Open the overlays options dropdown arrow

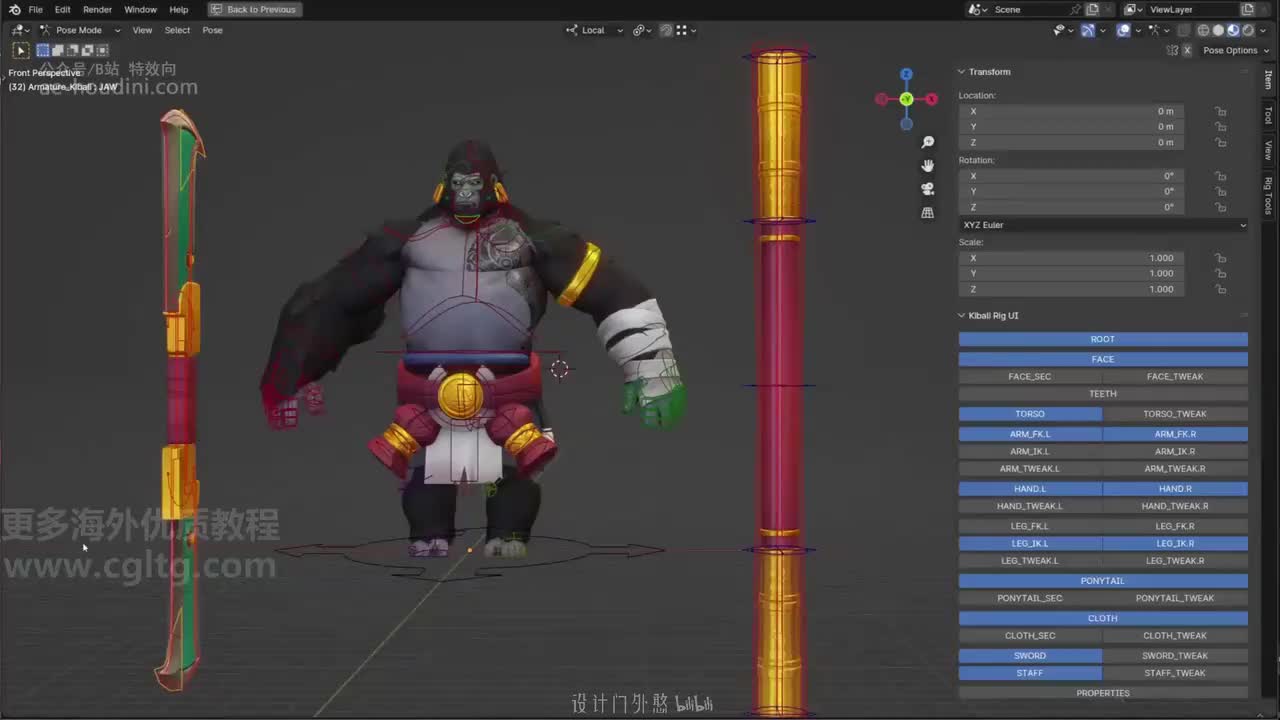[x=1138, y=30]
